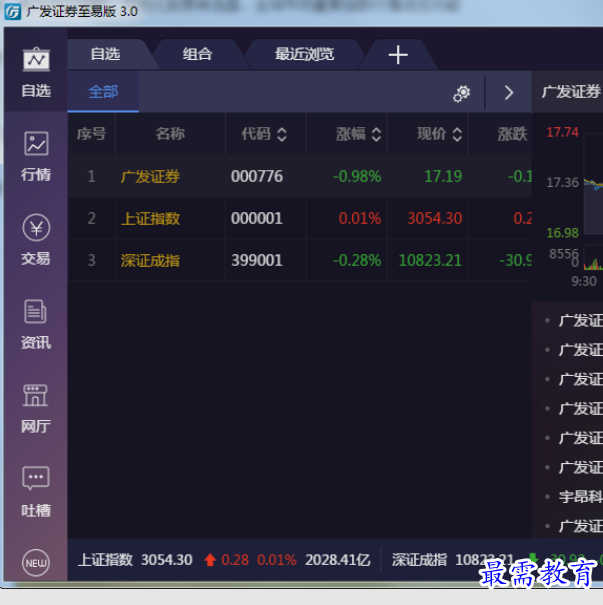Image resolution: width=603 pixels, height=605 pixels.
Task: Click the 3054.30 price in table
Action: [435, 219]
